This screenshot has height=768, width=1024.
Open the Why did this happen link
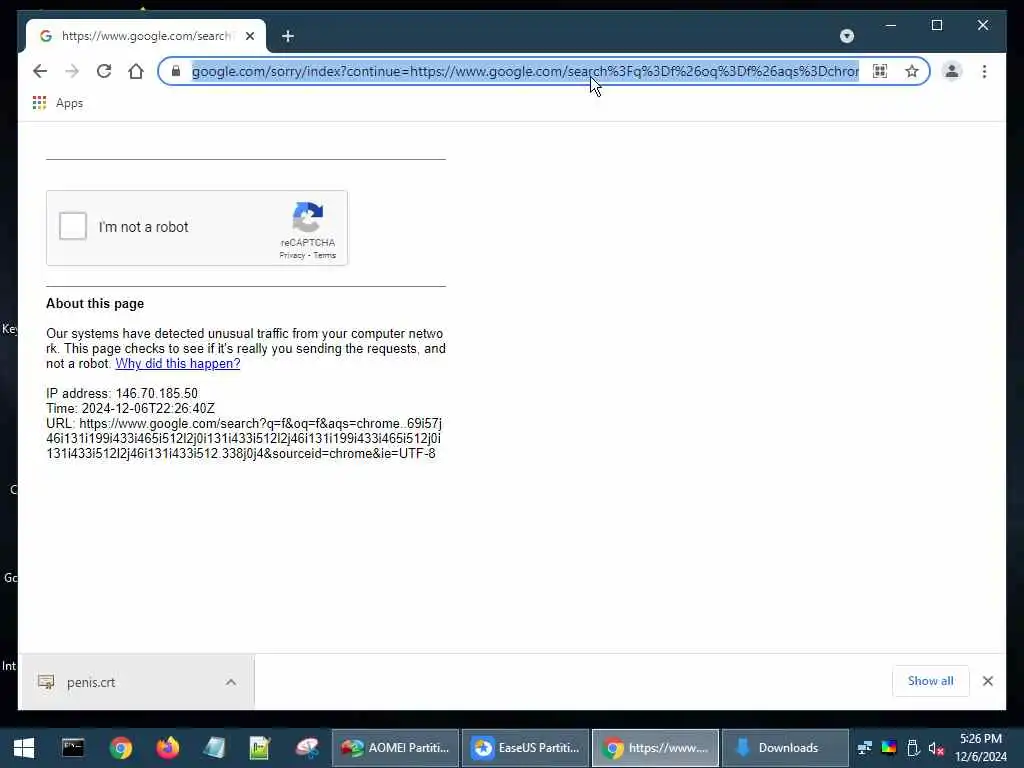click(178, 364)
